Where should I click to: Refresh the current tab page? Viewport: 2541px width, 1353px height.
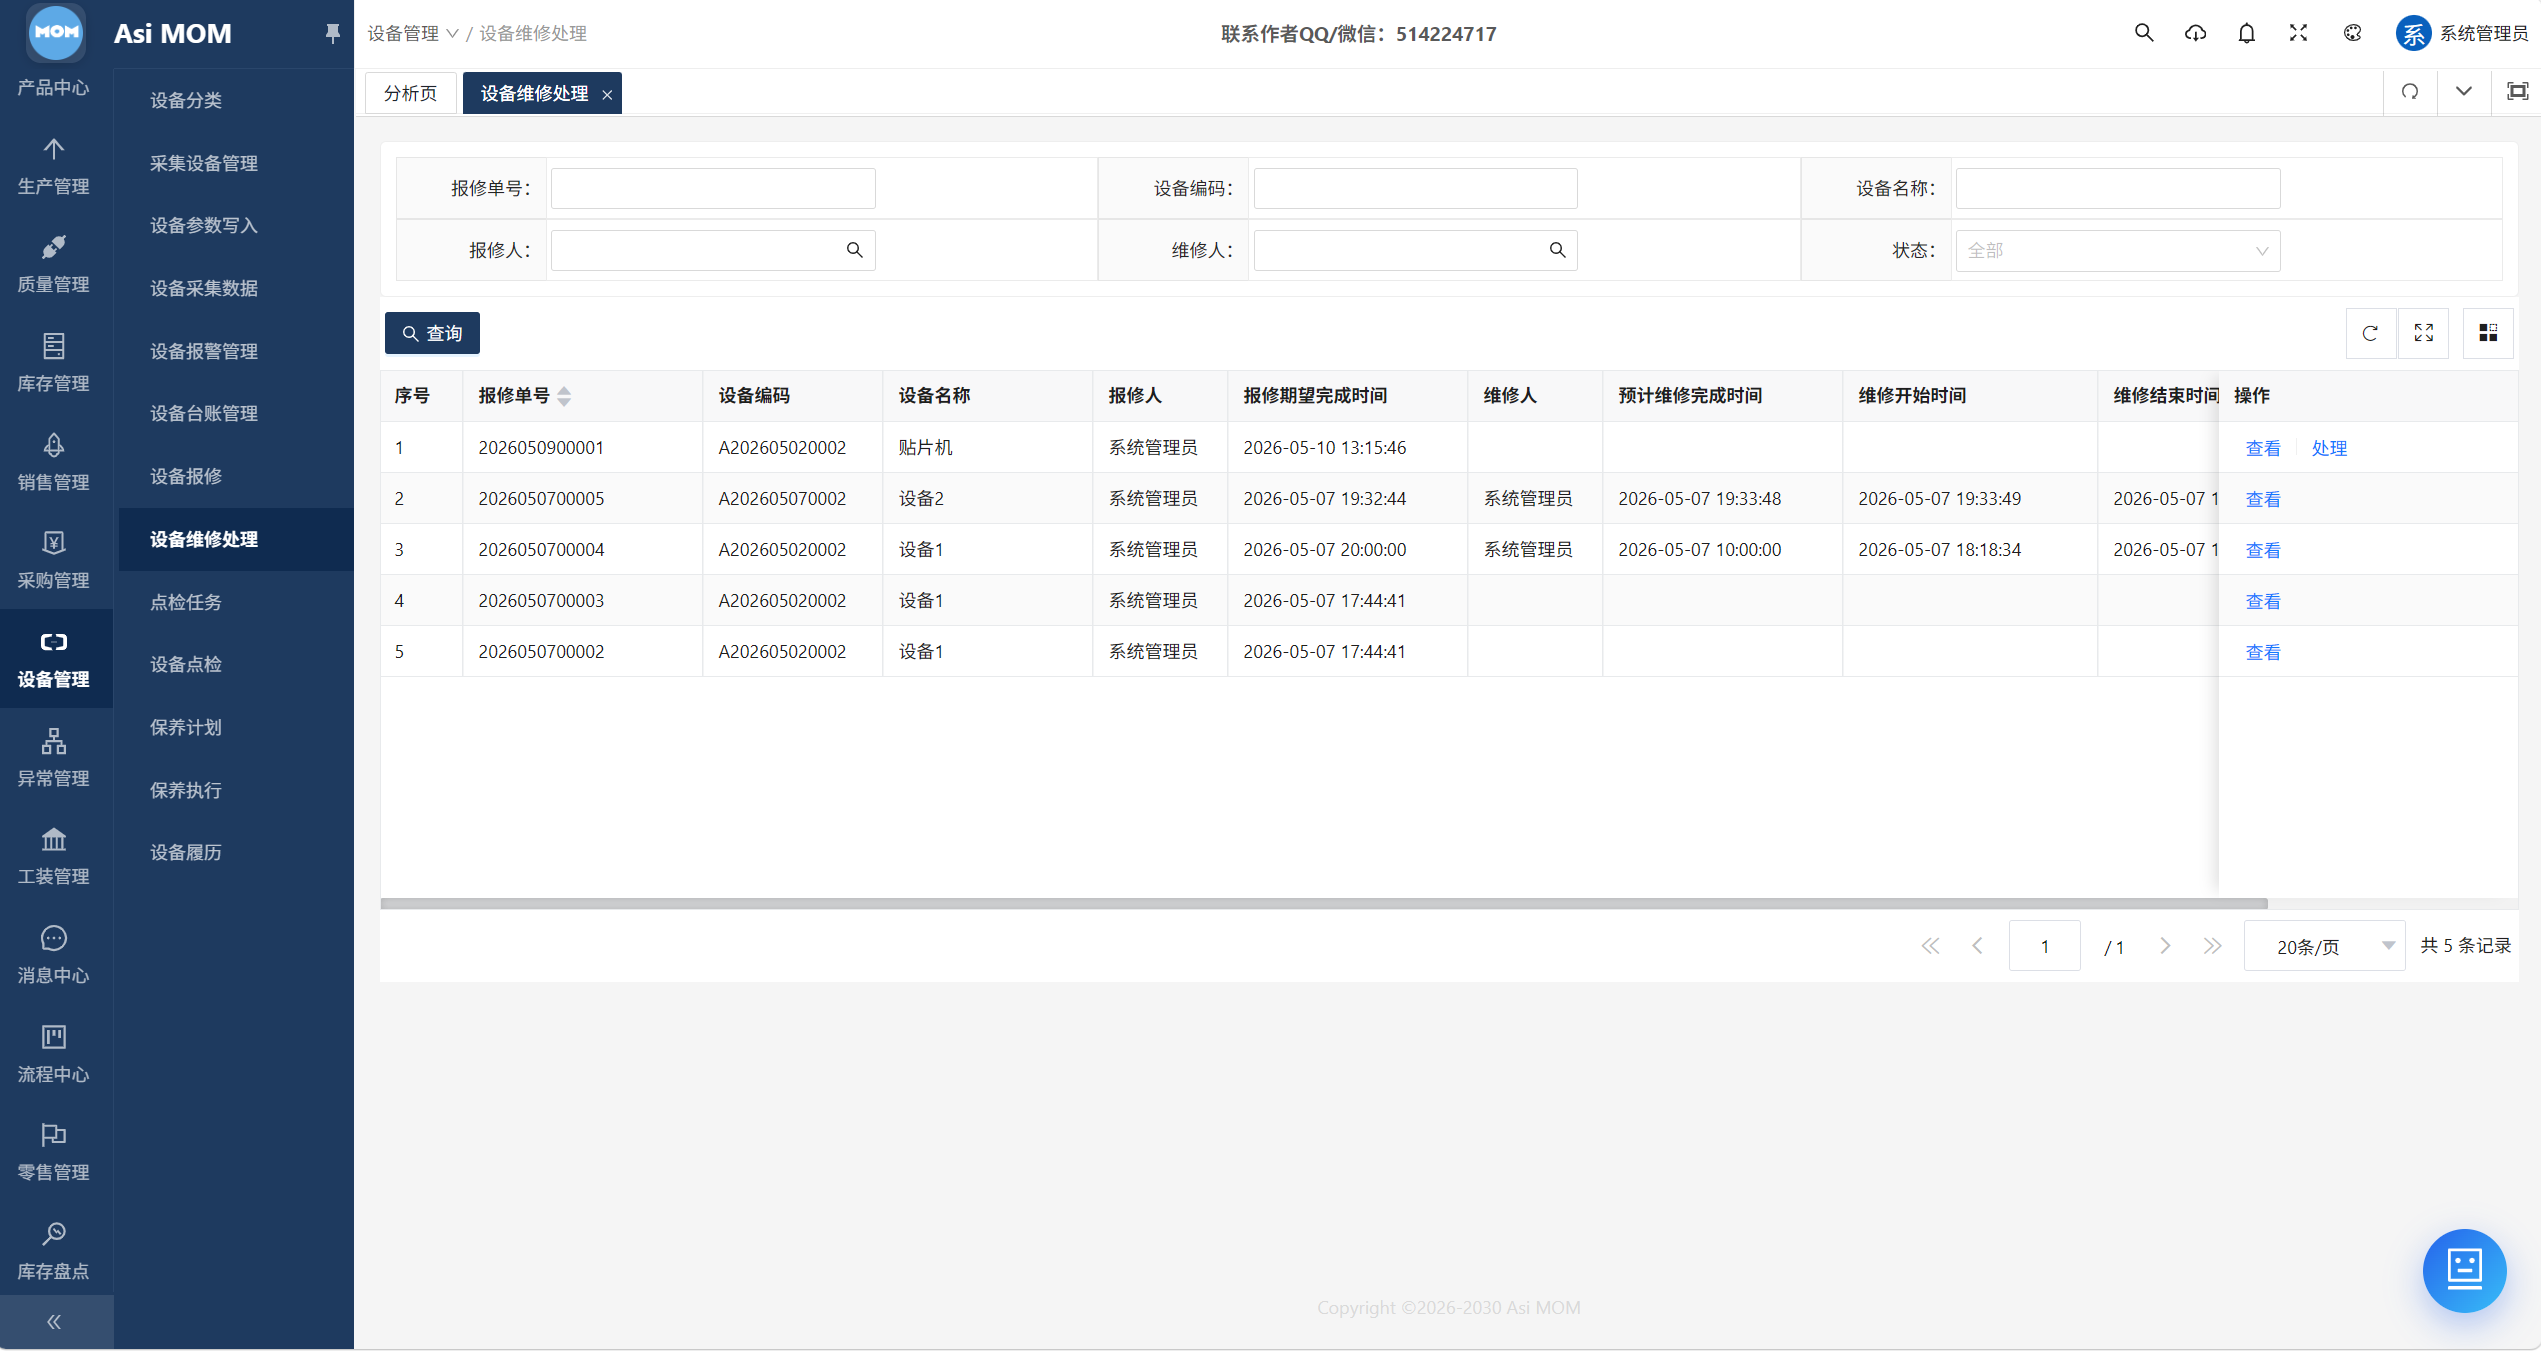pos(2410,92)
